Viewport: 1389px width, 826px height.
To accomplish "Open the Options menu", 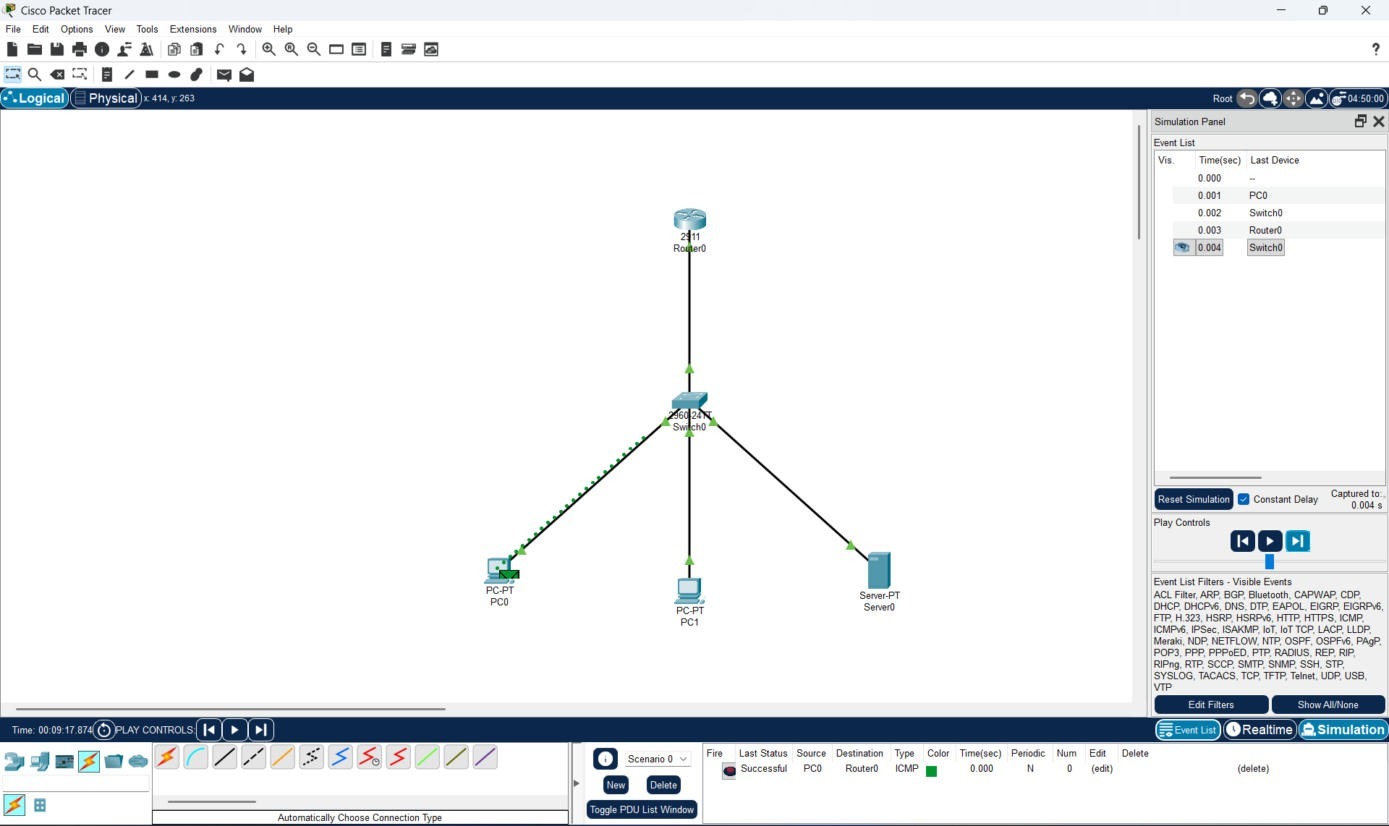I will [x=77, y=29].
